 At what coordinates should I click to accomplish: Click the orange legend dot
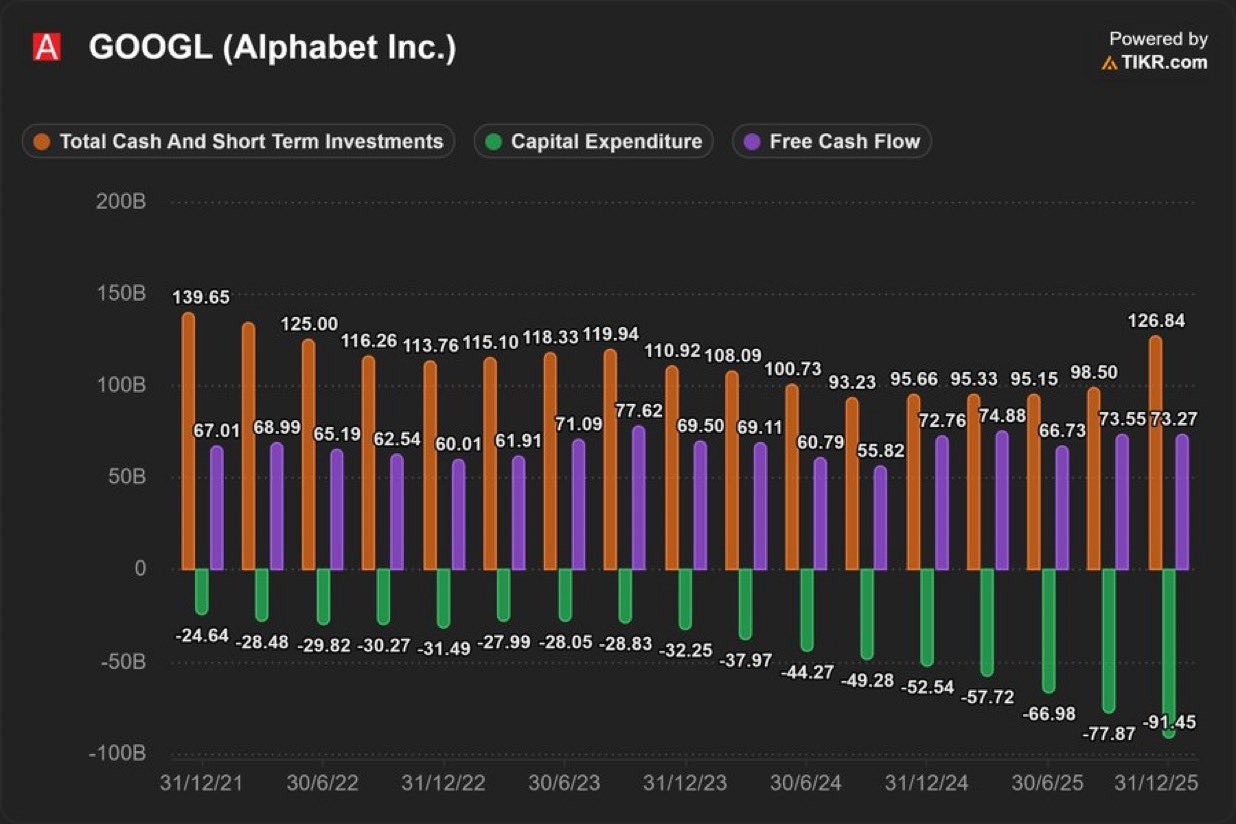coord(41,142)
